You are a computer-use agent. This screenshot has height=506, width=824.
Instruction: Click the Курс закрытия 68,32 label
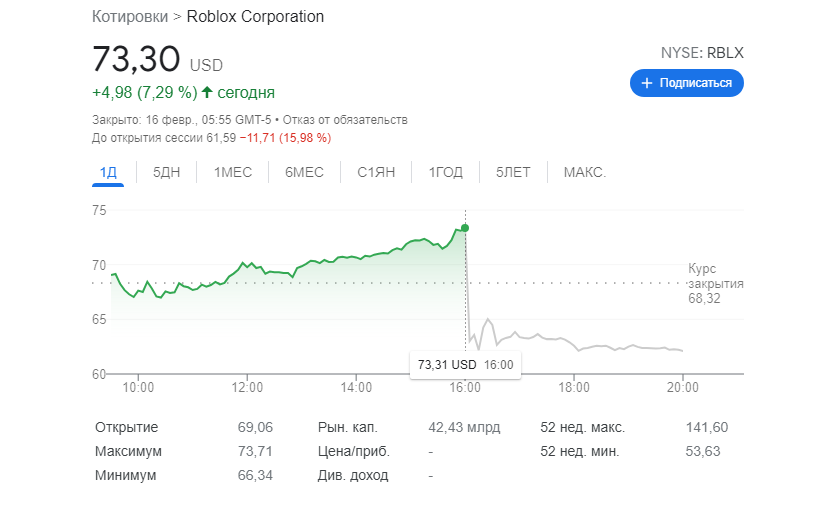[x=716, y=283]
